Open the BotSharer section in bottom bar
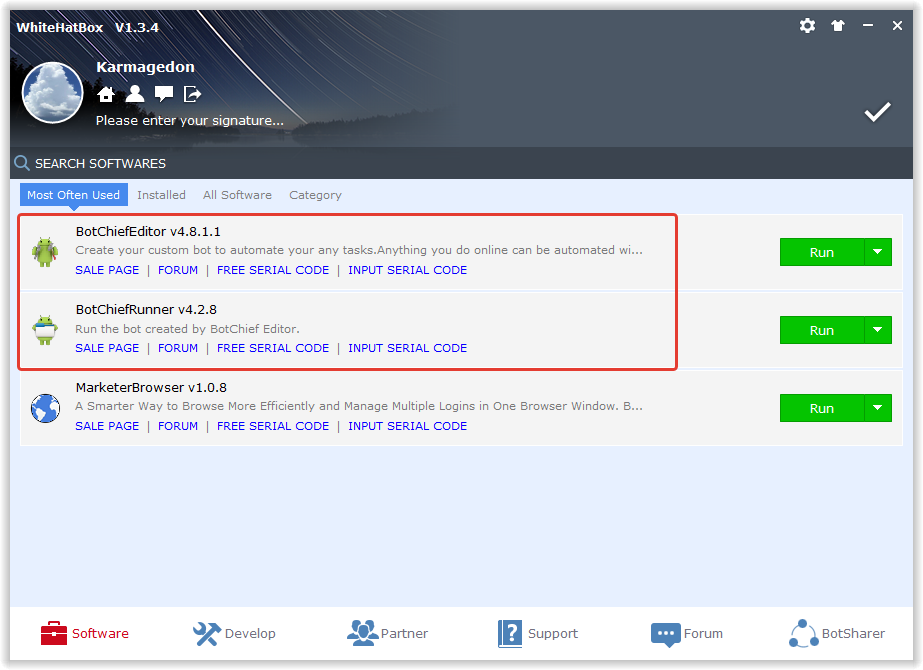The image size is (923, 670). click(x=837, y=633)
